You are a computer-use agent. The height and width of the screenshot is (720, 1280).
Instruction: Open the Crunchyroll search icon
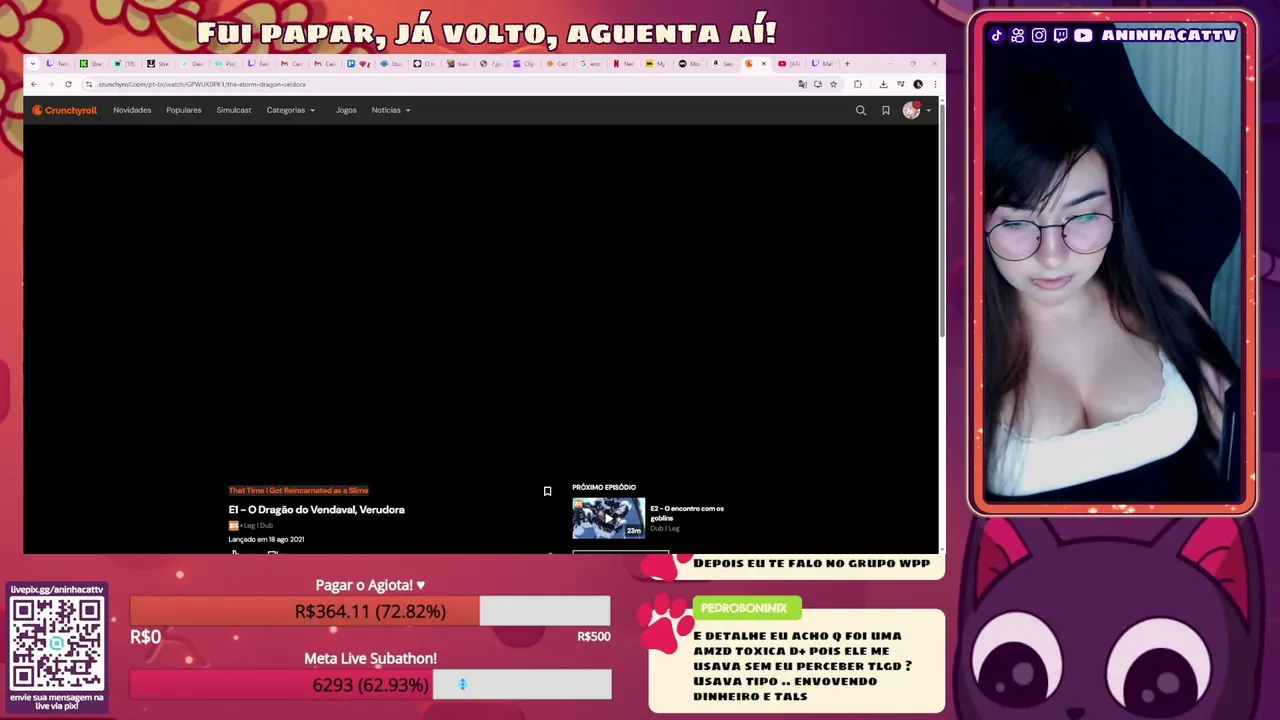[860, 110]
